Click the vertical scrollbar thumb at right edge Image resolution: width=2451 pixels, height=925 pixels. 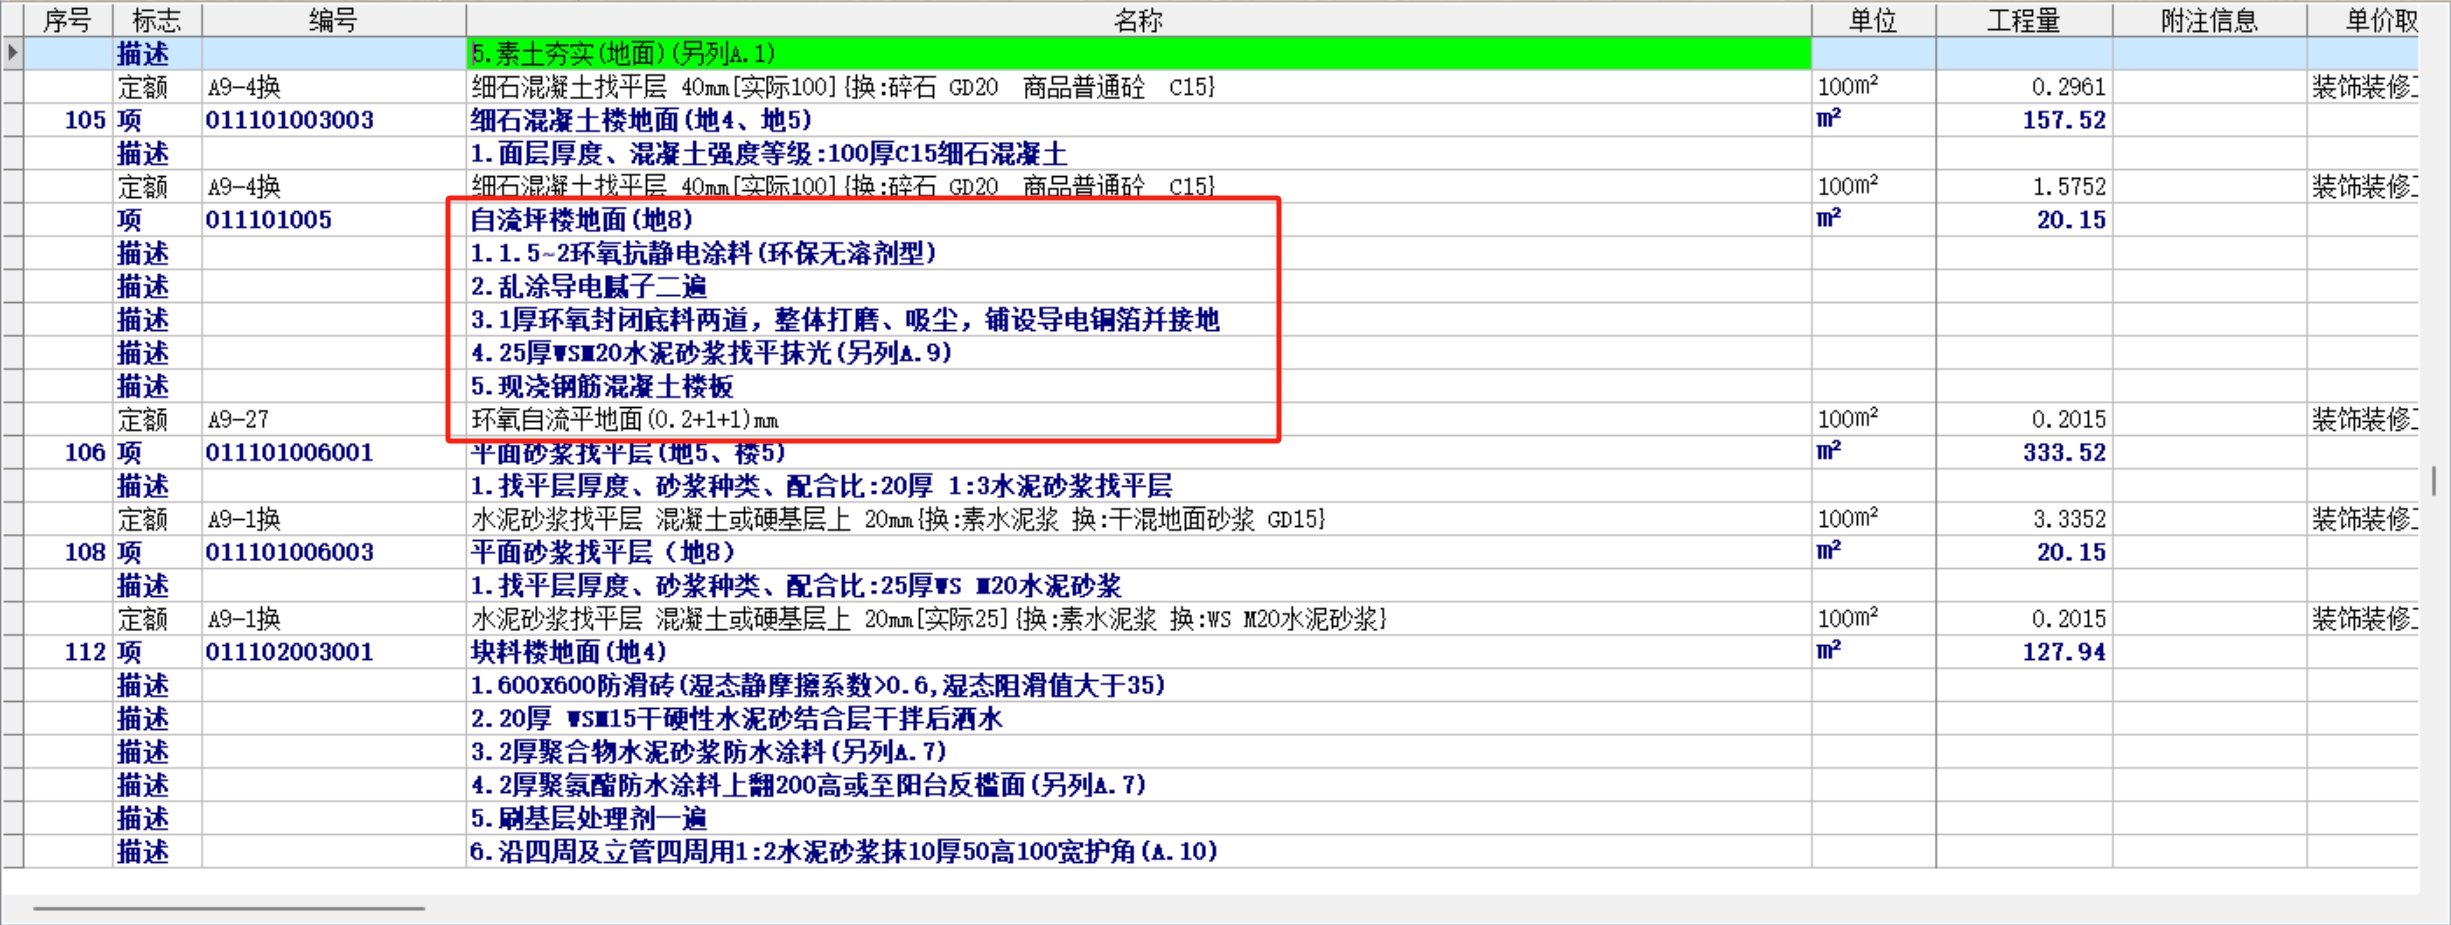pyautogui.click(x=2434, y=480)
